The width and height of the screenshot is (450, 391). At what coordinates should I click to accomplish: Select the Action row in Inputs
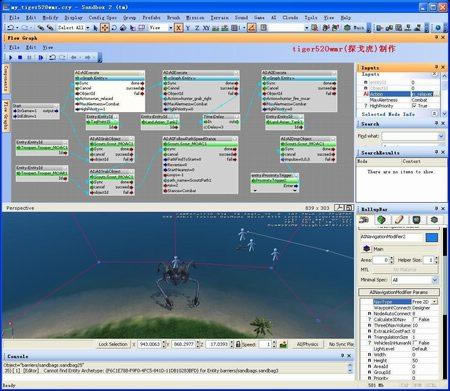point(401,94)
